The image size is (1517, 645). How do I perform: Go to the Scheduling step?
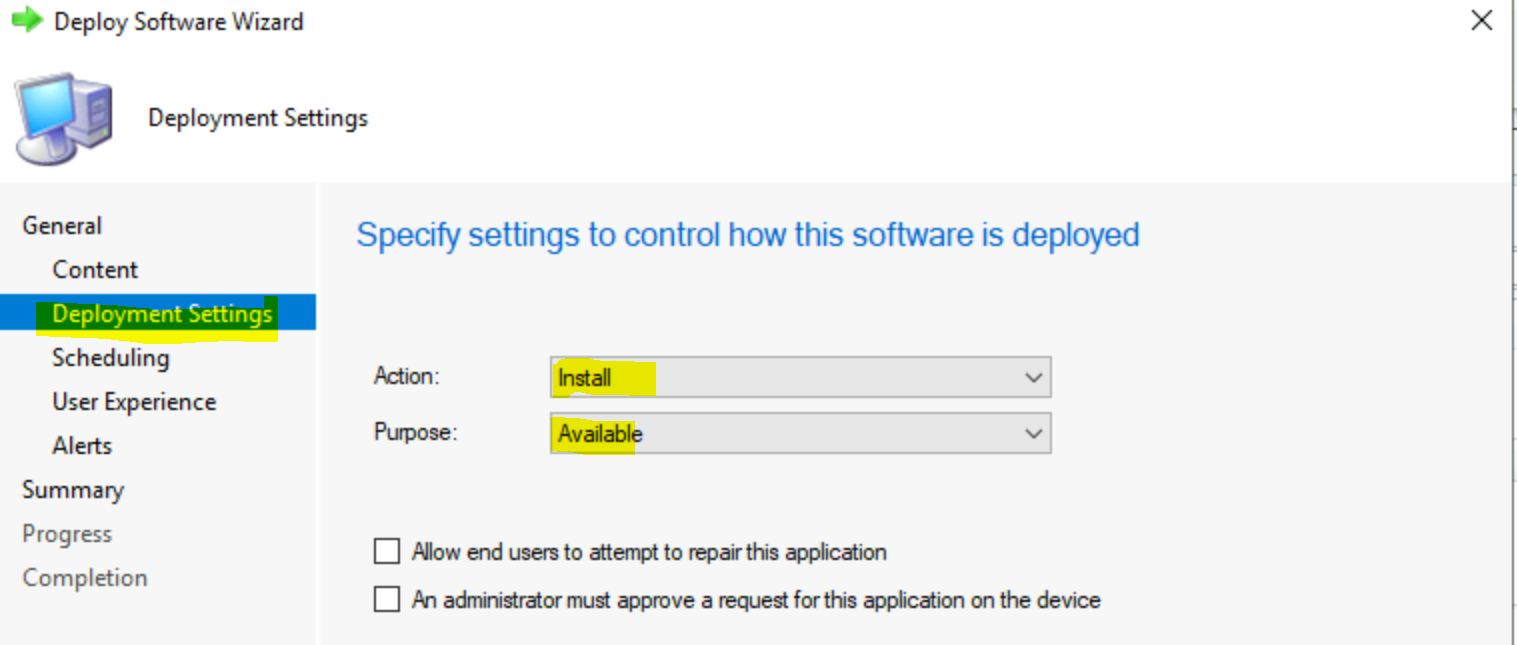click(x=110, y=357)
